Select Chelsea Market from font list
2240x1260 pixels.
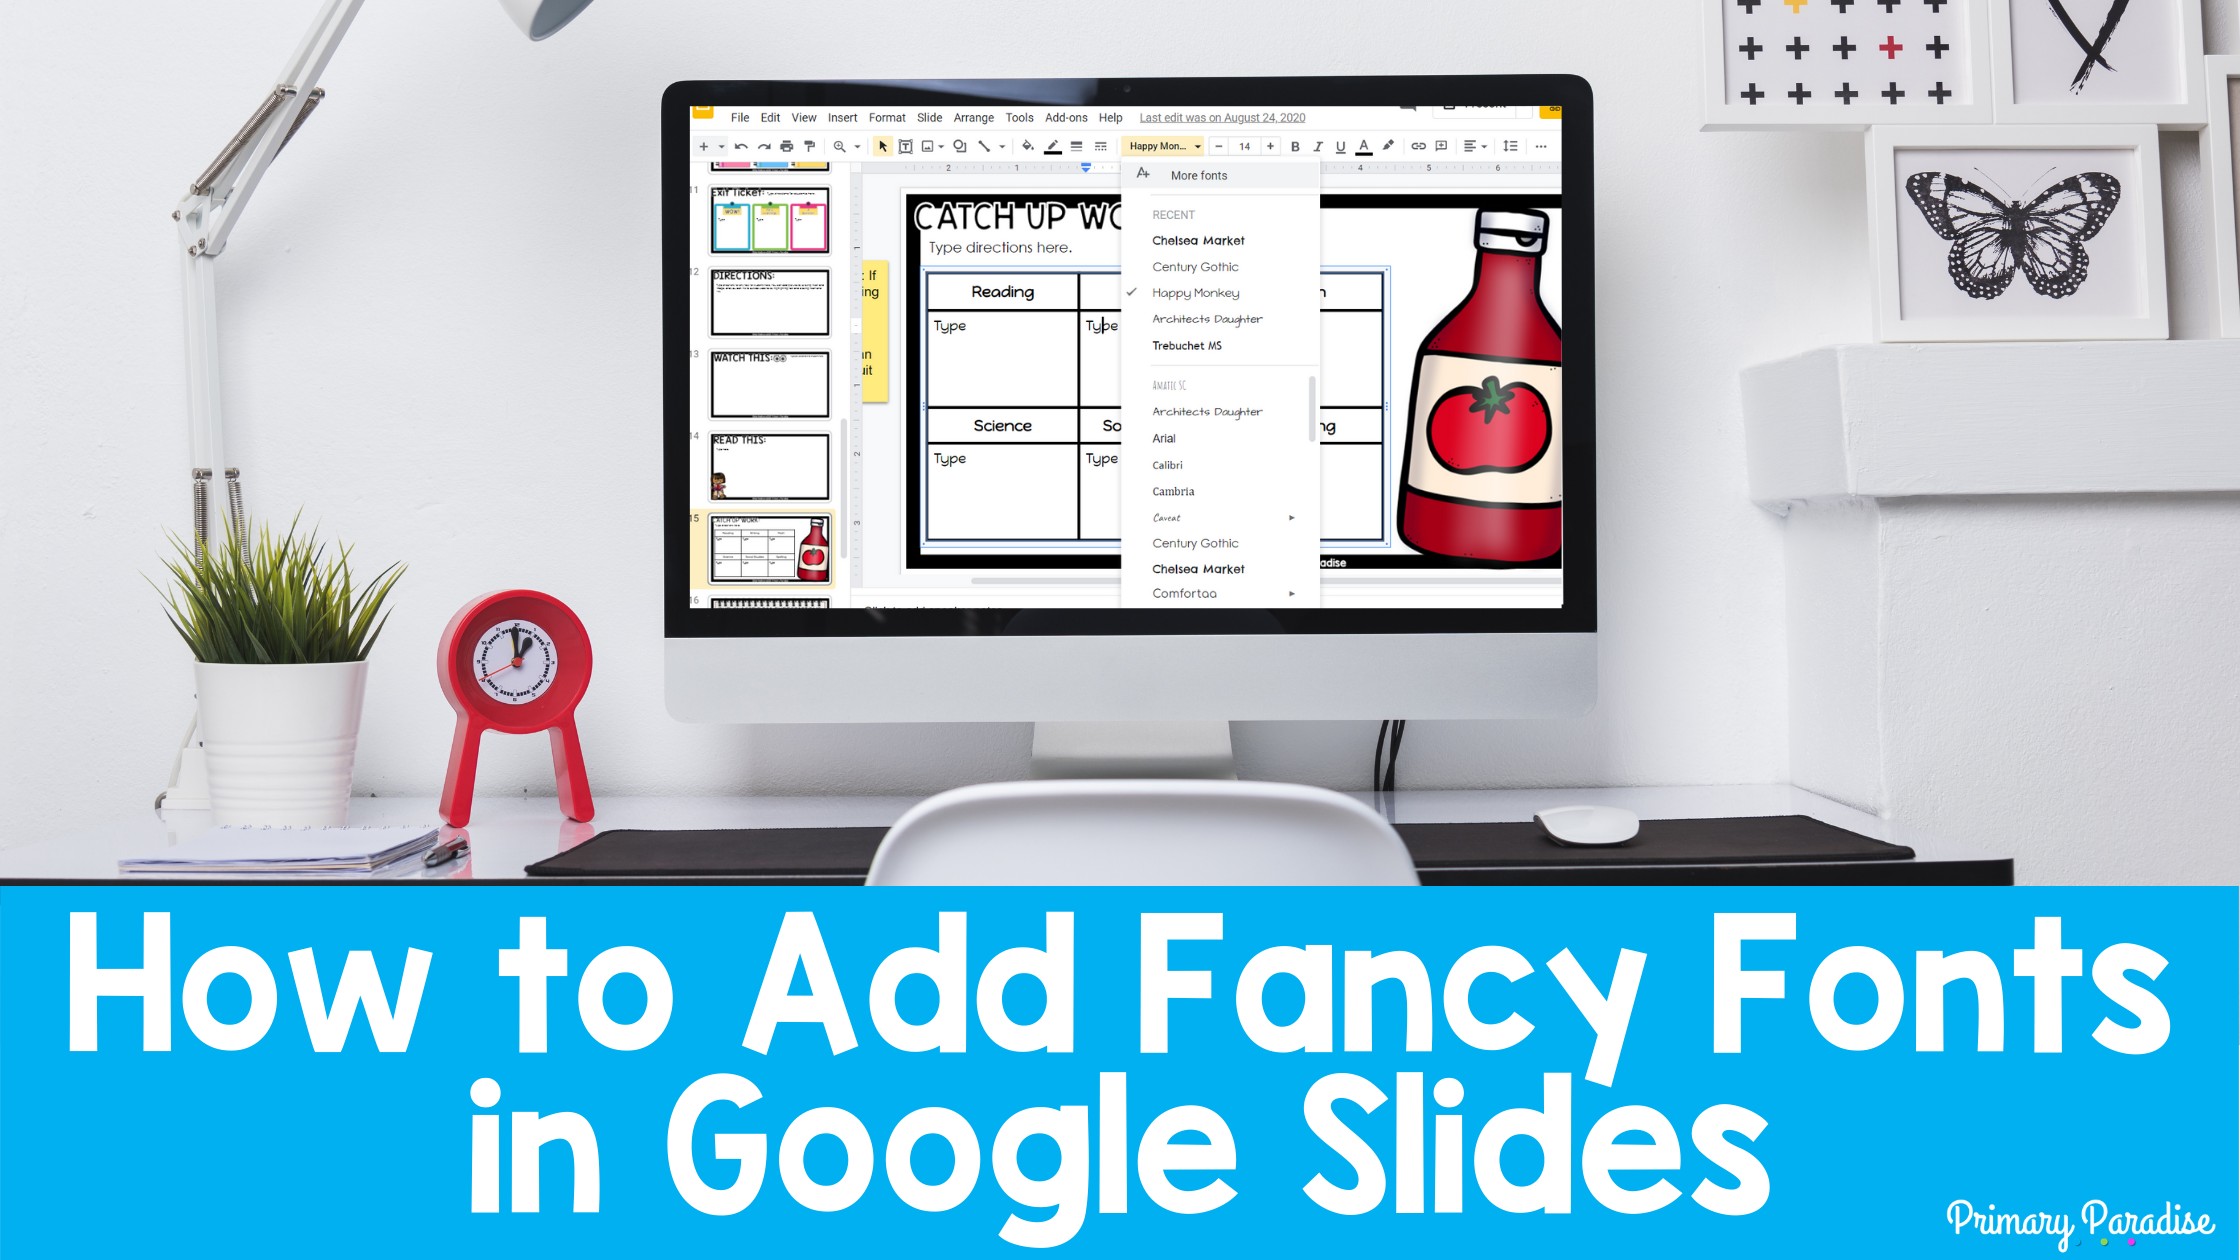click(x=1198, y=240)
